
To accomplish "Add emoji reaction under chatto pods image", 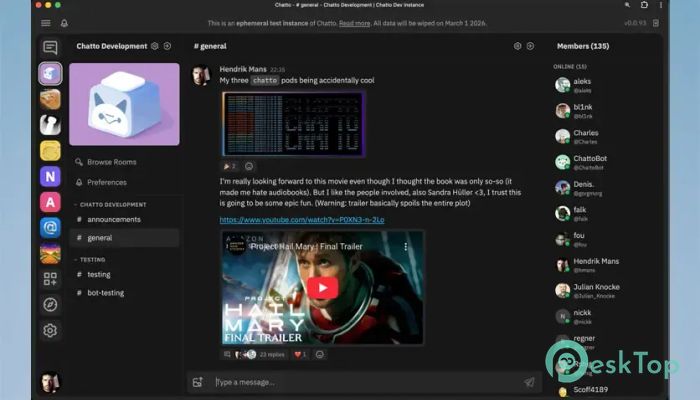I will 249,166.
